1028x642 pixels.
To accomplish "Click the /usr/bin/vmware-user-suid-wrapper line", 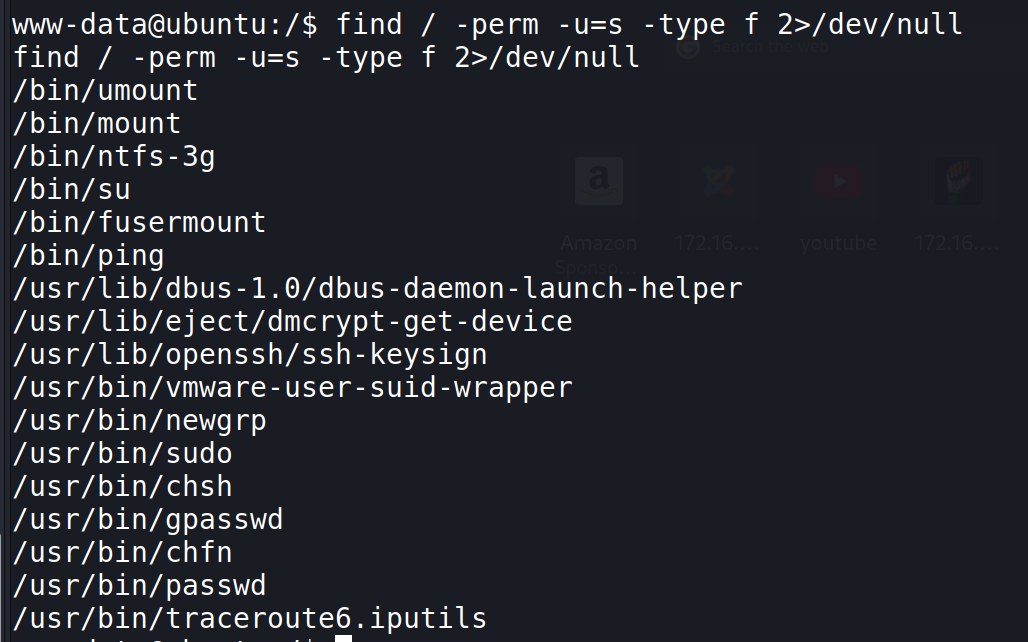I will point(292,388).
